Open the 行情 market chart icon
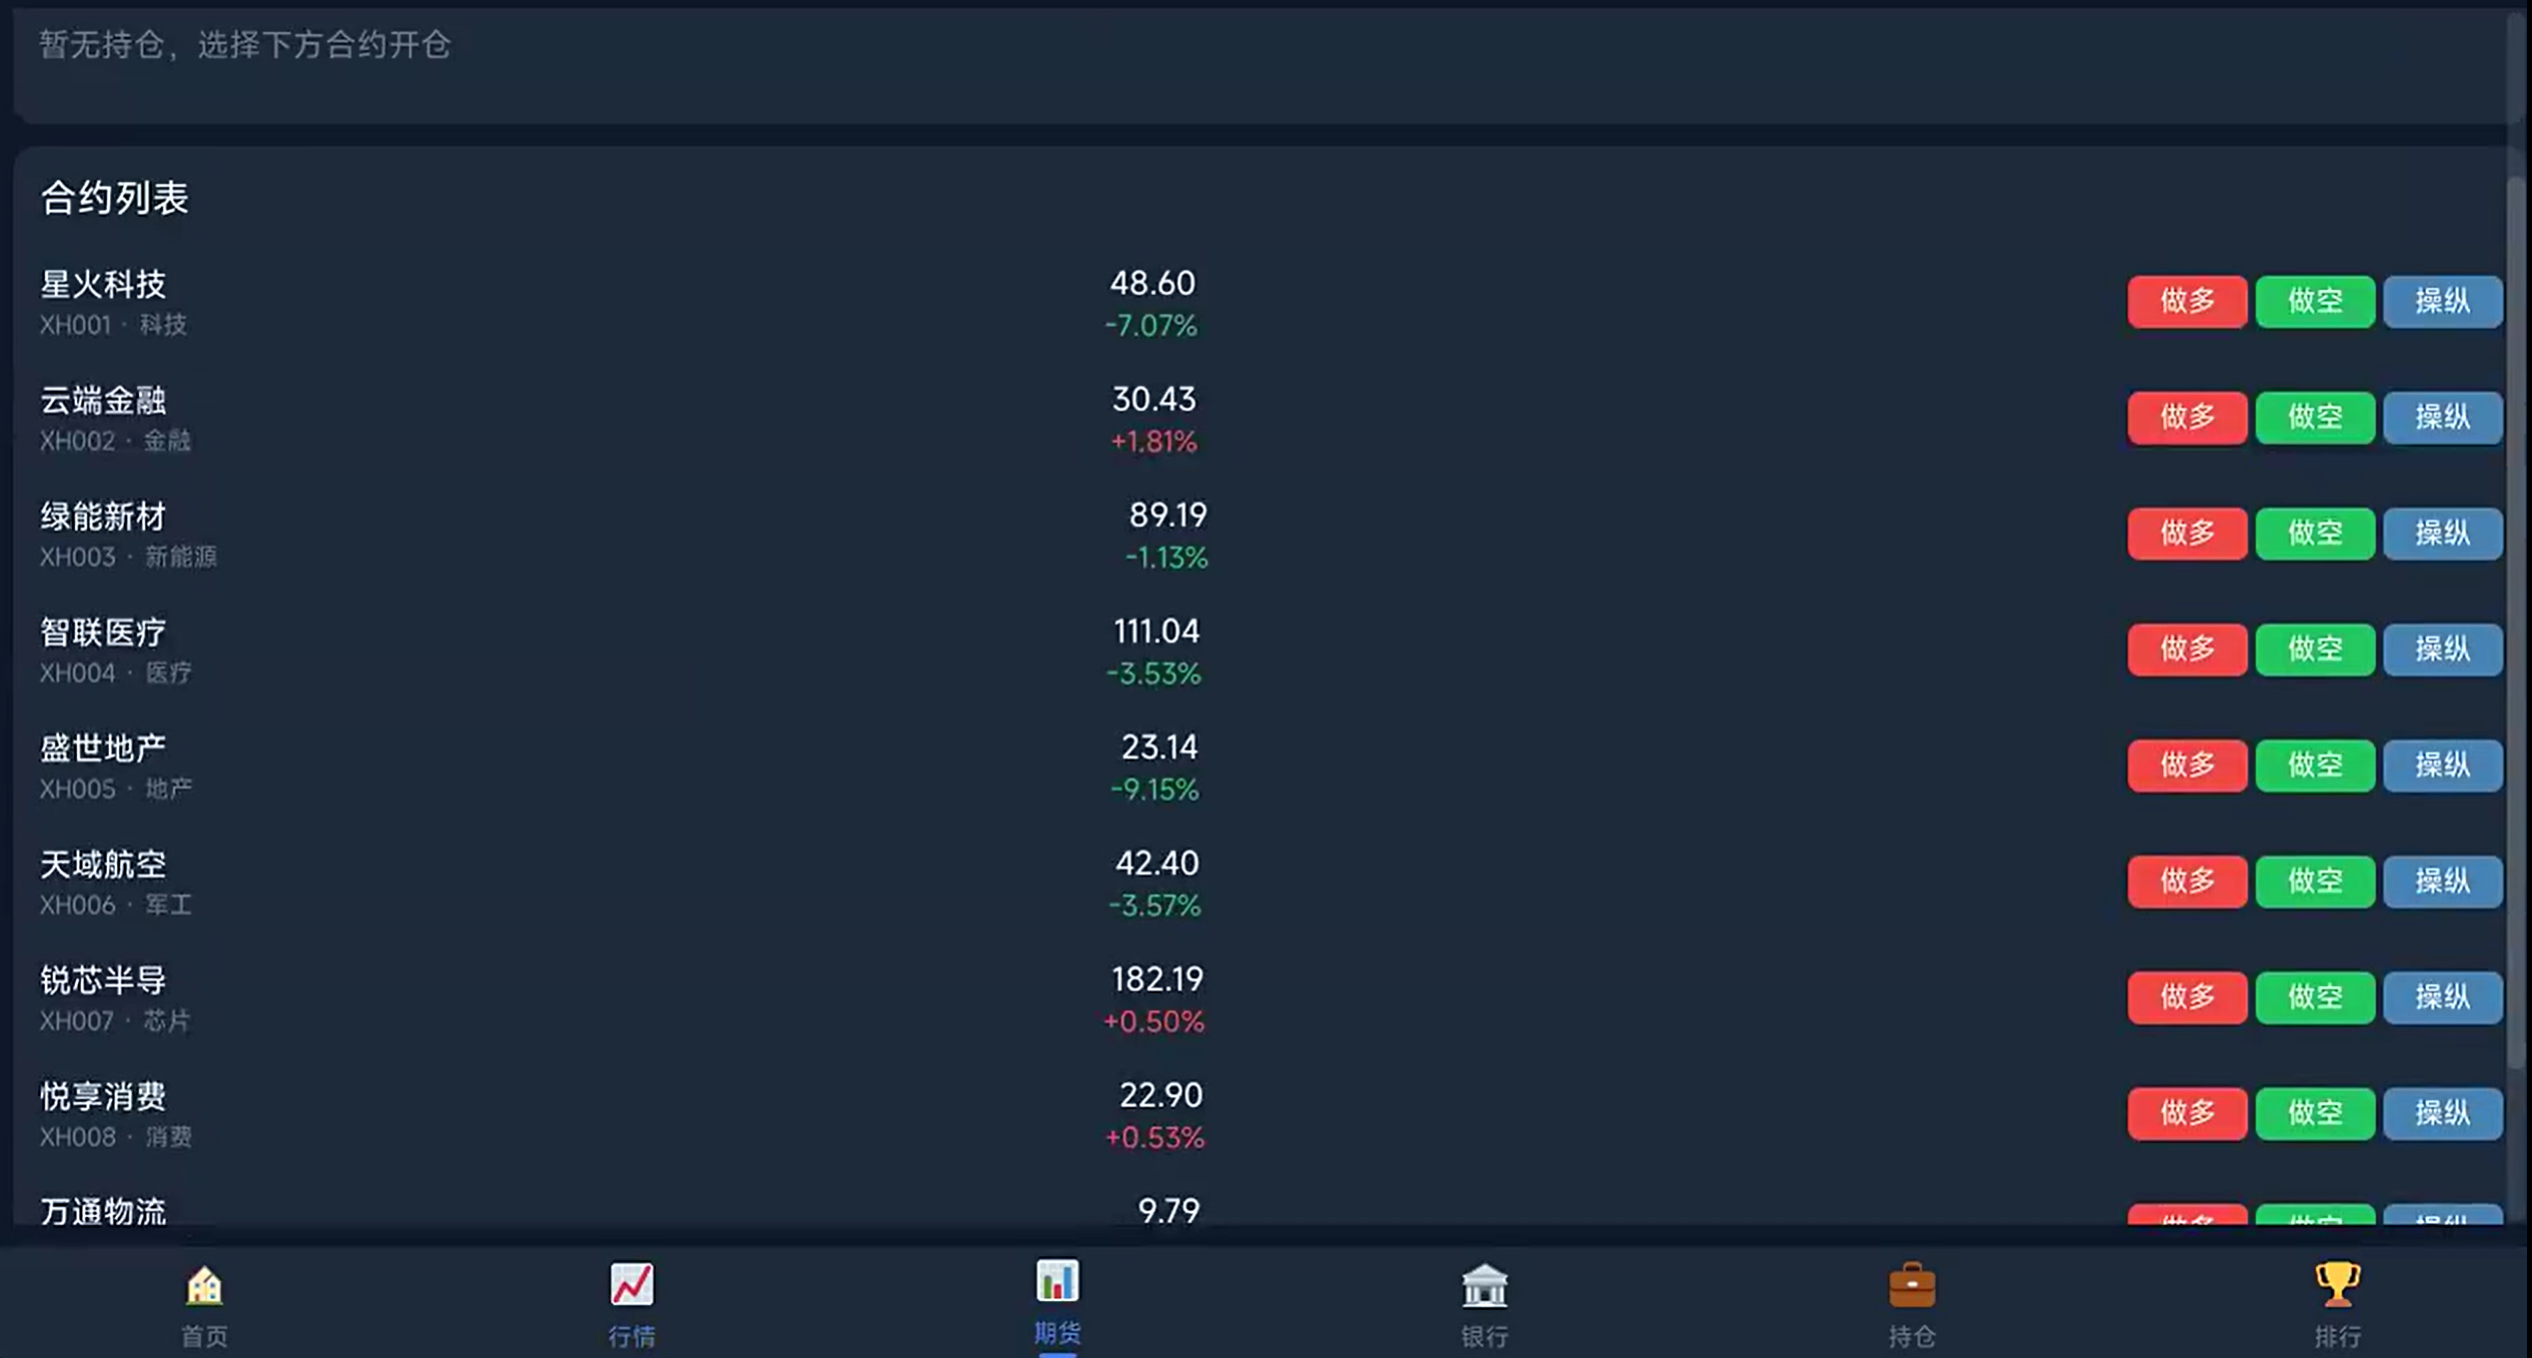The image size is (2532, 1358). pyautogui.click(x=631, y=1285)
